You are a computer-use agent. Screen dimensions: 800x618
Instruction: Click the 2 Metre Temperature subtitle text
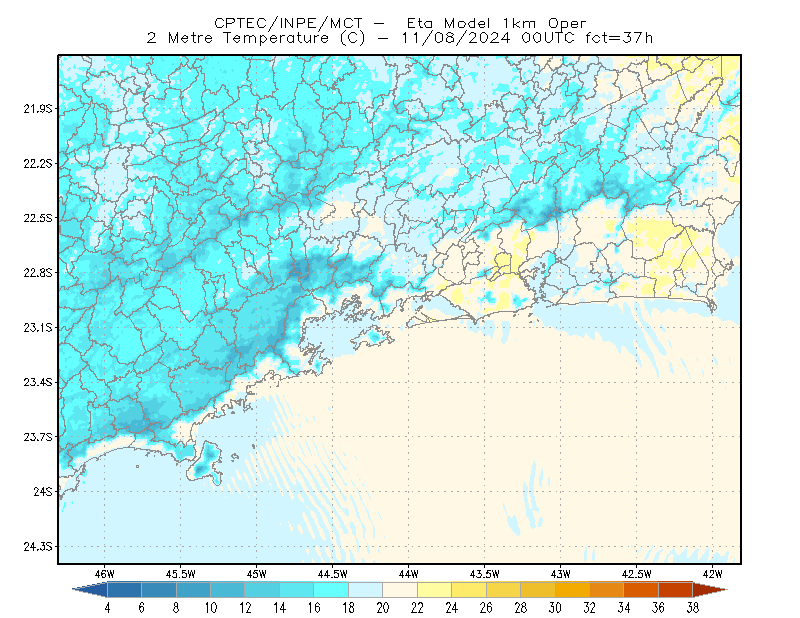tap(237, 38)
